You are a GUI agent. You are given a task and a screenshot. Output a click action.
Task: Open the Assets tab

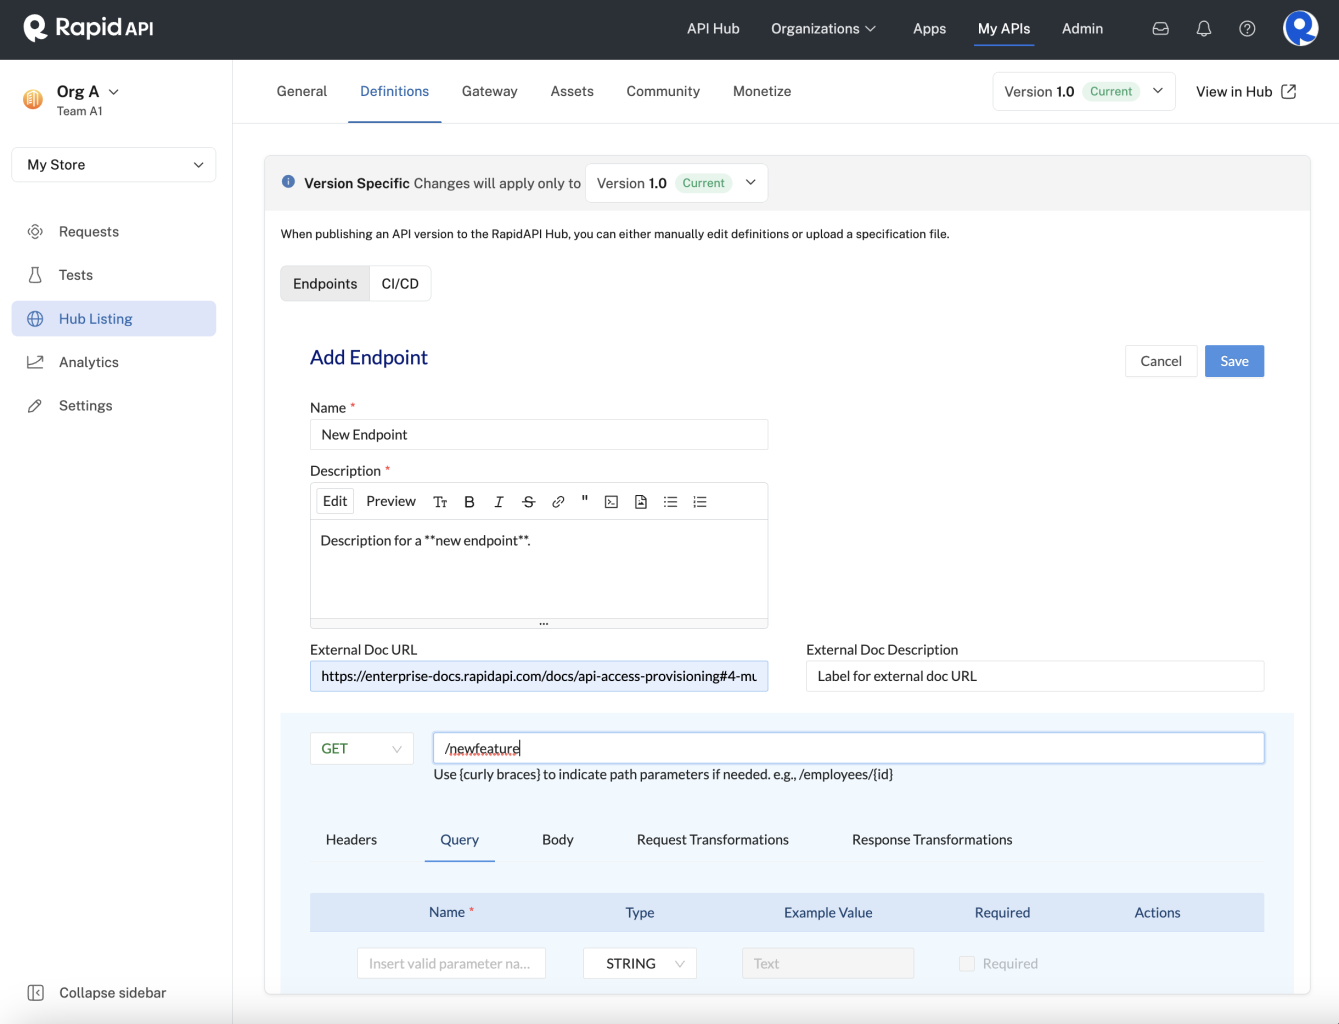click(572, 91)
